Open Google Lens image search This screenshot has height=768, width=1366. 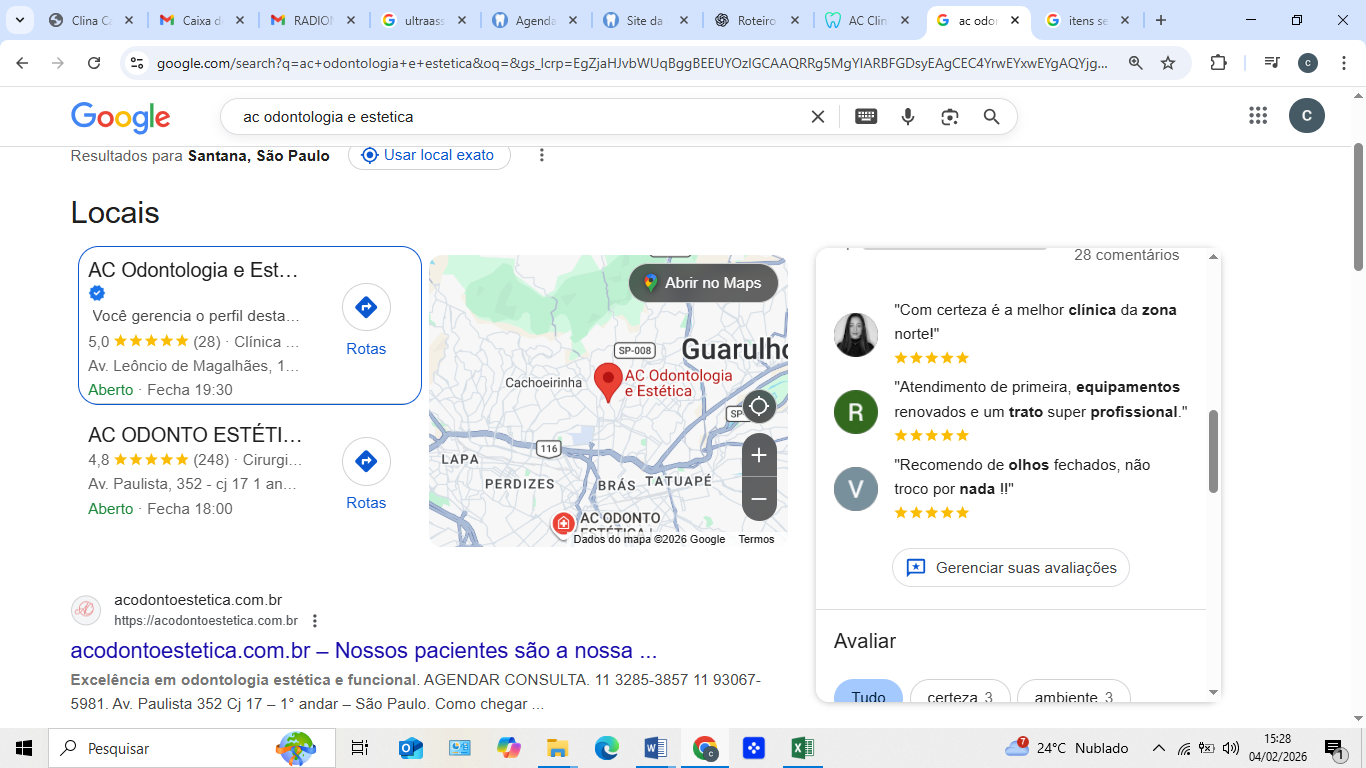[949, 117]
